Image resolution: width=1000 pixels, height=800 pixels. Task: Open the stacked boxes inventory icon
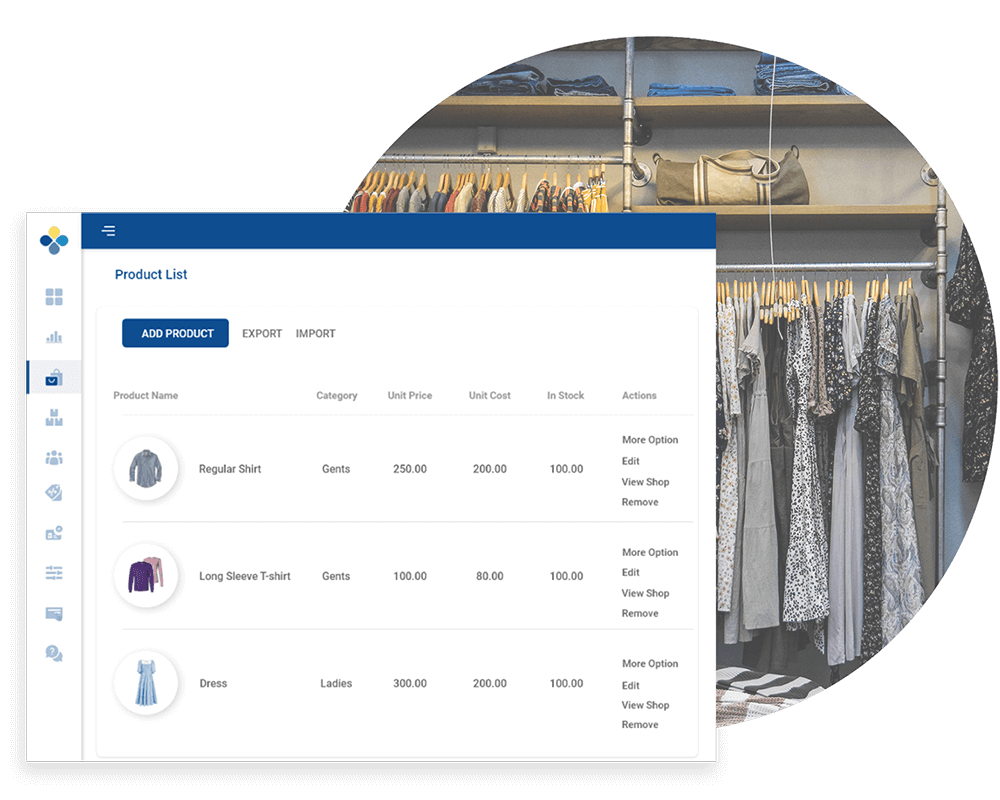click(x=54, y=417)
